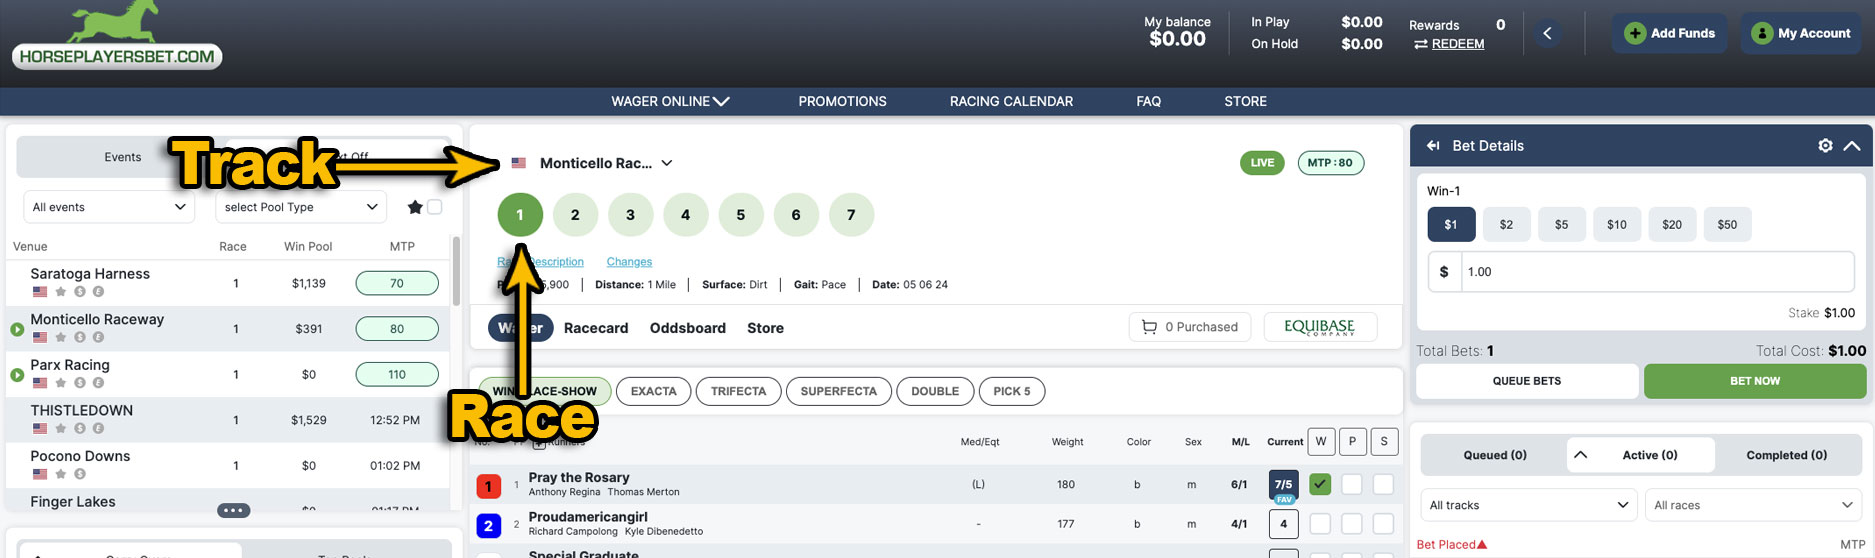Collapse the Bet Details panel chevron
1875x558 pixels.
point(1852,146)
